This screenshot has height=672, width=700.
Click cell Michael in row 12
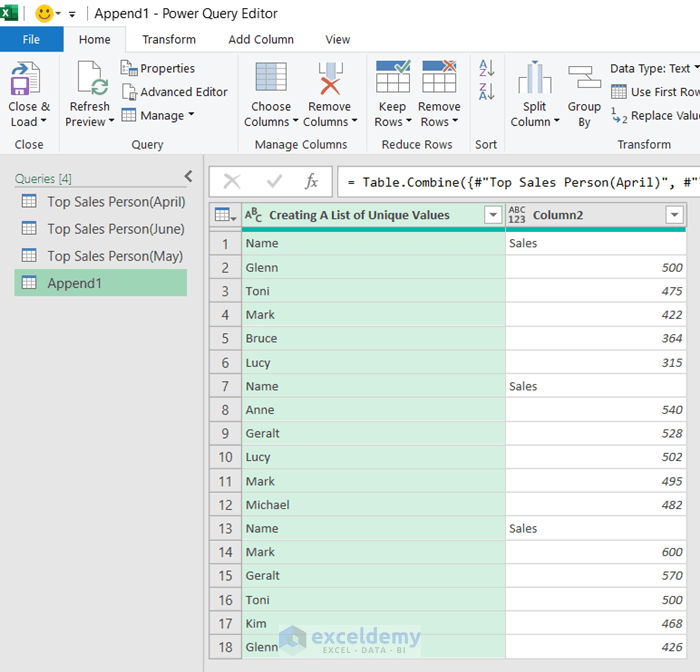click(374, 505)
